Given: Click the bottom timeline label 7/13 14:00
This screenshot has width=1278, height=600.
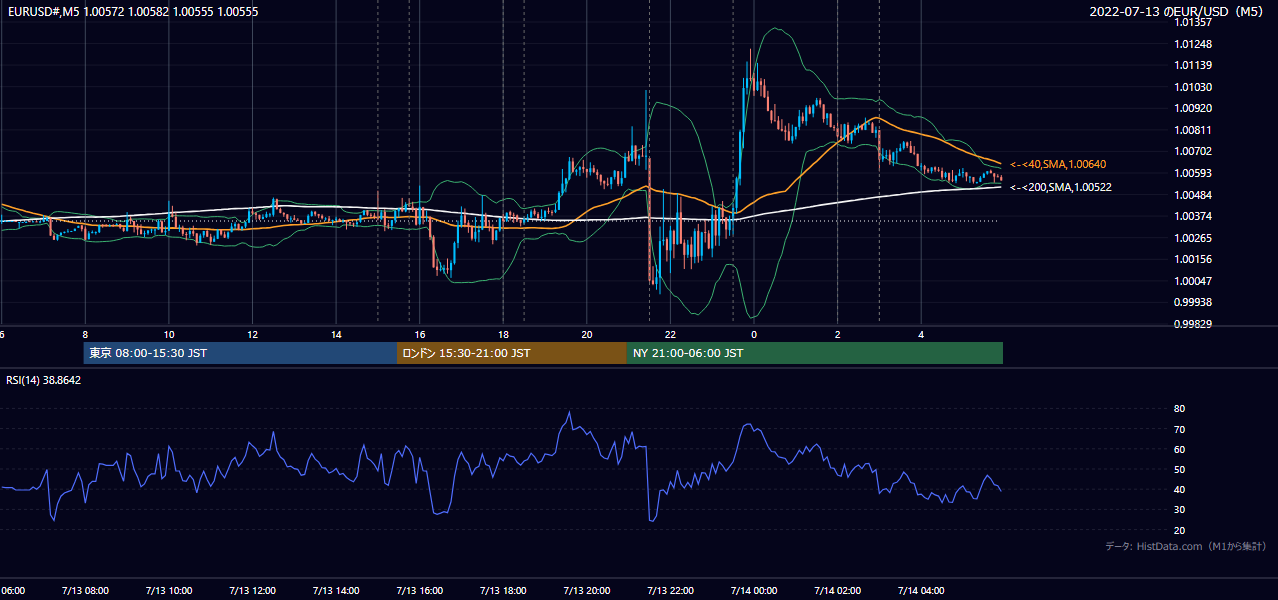Looking at the screenshot, I should tap(336, 590).
